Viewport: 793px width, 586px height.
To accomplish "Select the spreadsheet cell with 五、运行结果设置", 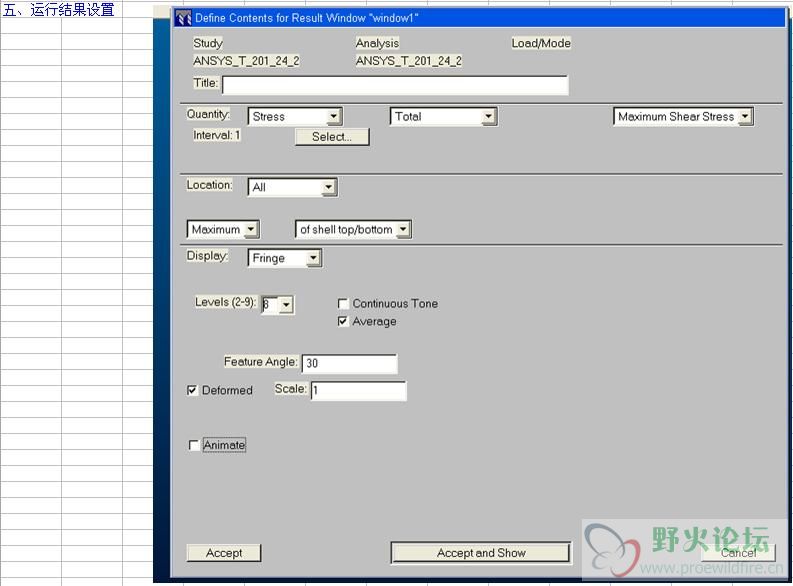I will coord(59,9).
